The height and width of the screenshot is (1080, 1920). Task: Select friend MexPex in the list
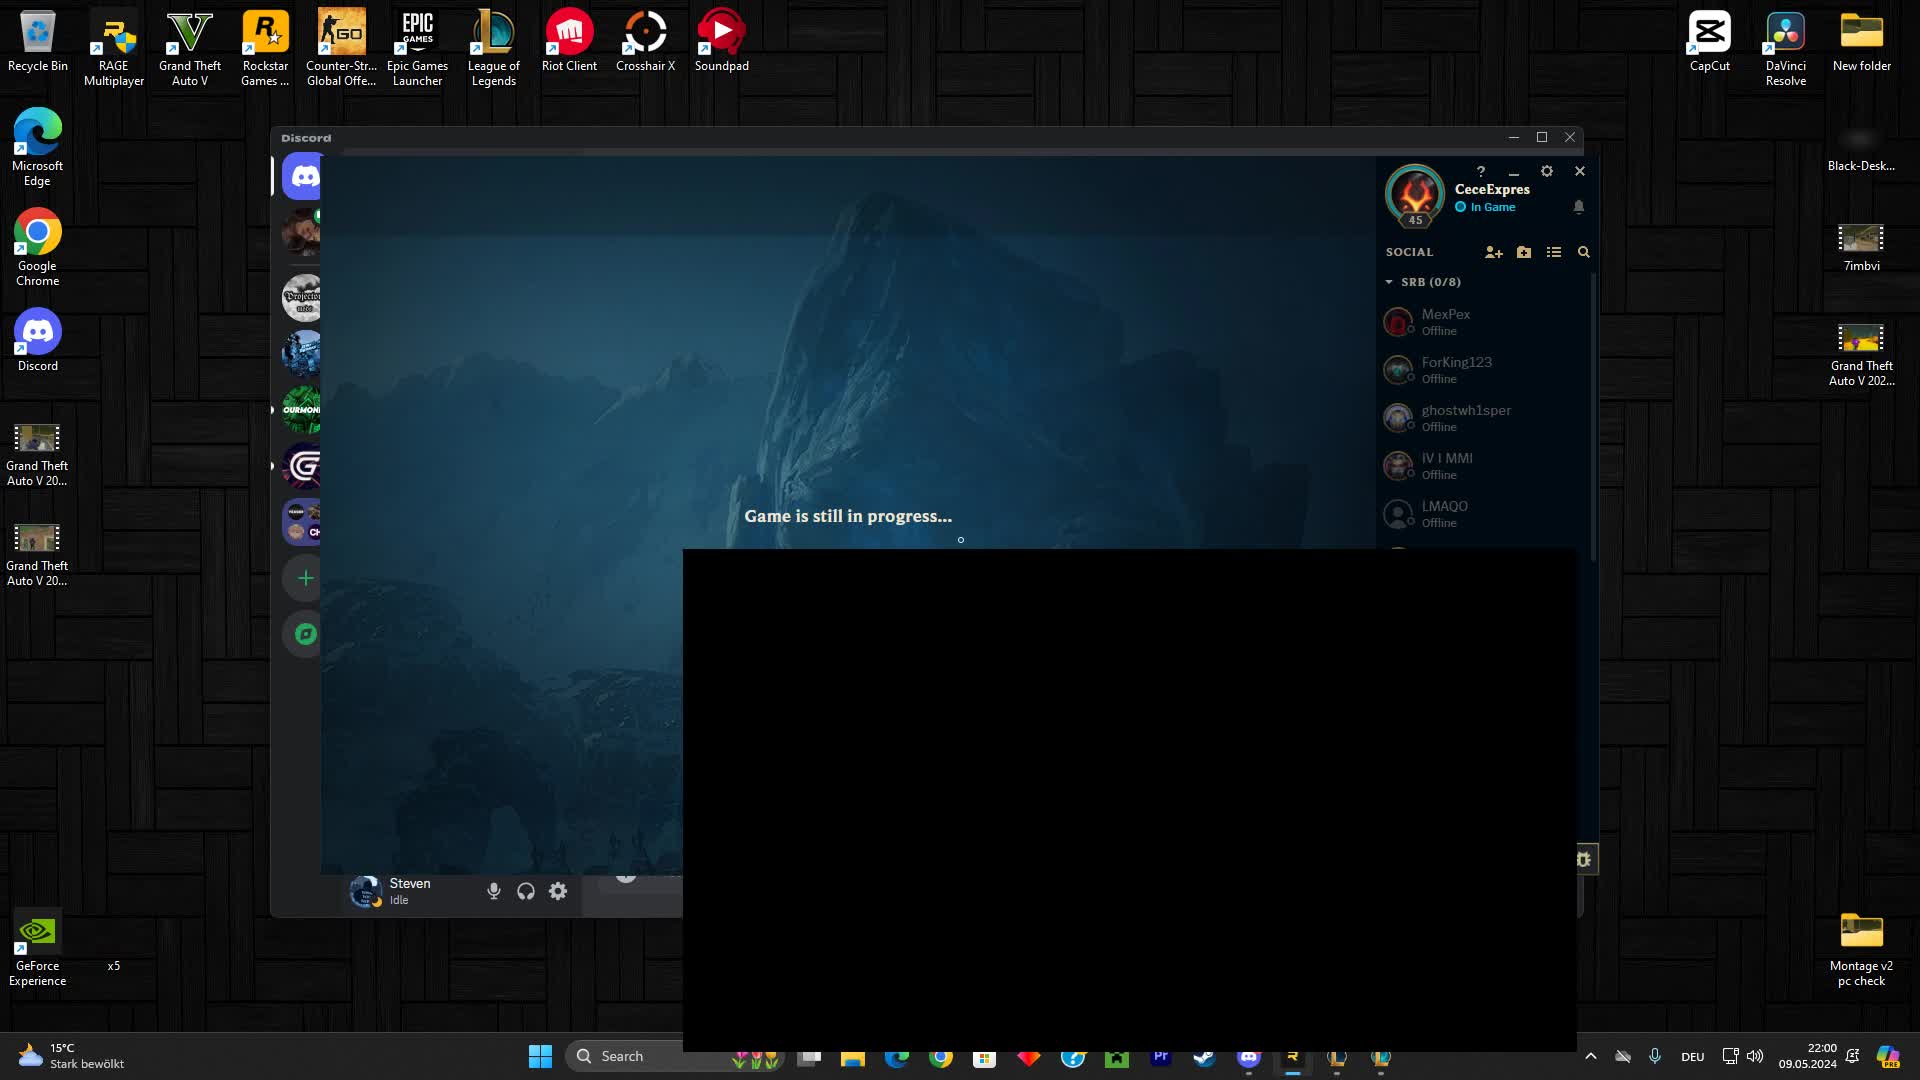click(1446, 322)
